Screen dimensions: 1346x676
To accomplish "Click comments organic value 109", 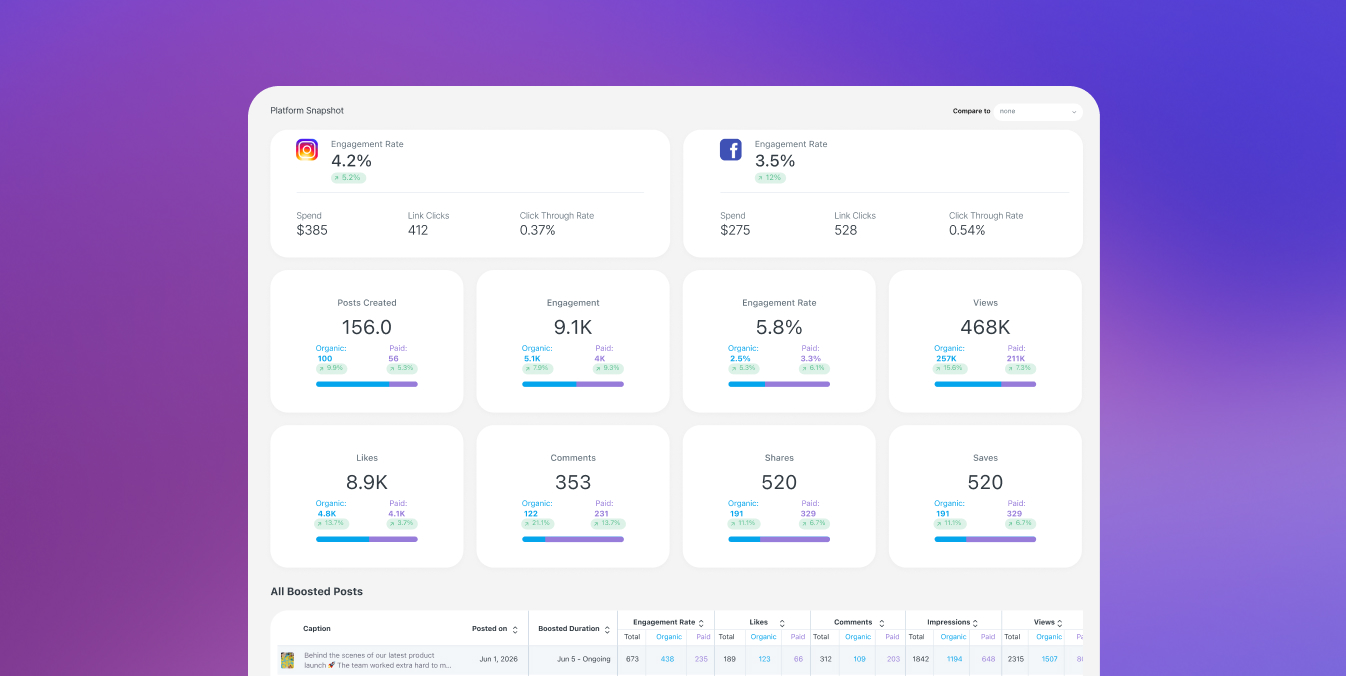I will pyautogui.click(x=859, y=659).
